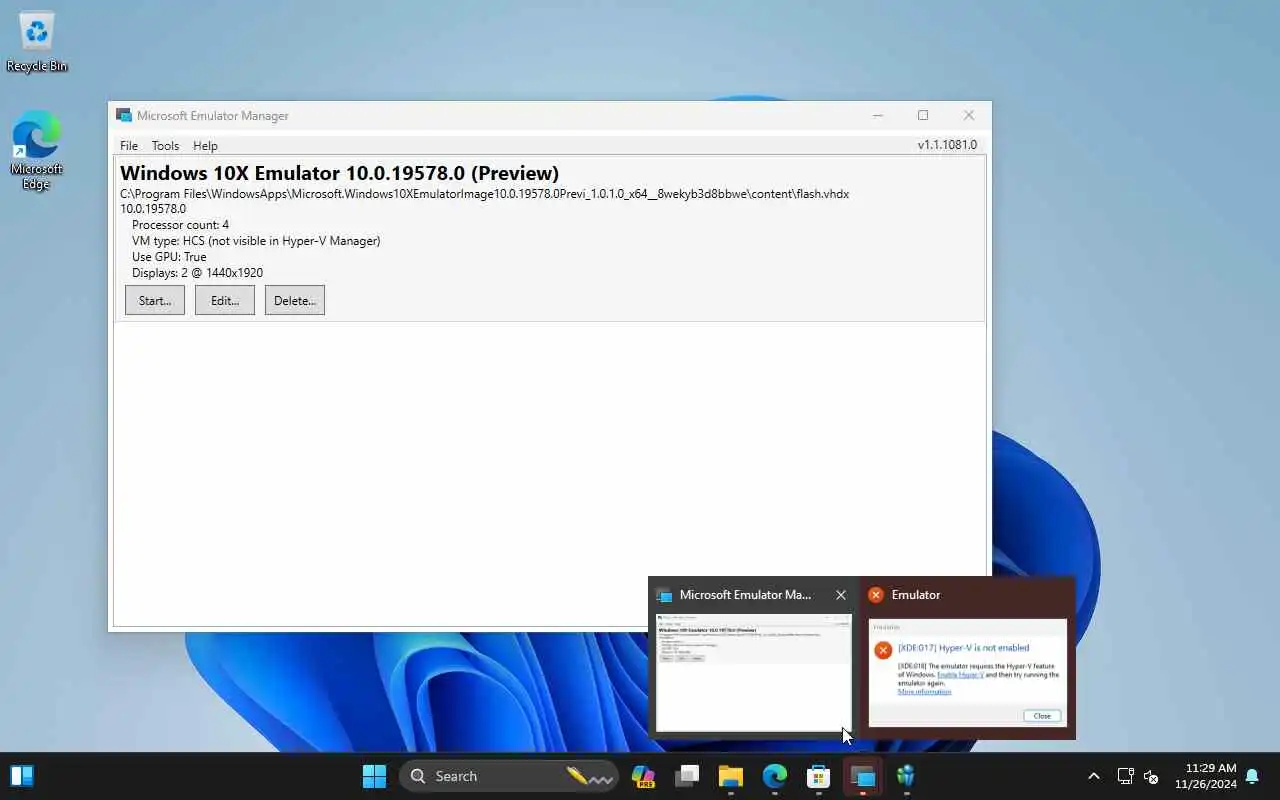Close Microsoft Emulator Manager from preview thumbnail

point(841,595)
